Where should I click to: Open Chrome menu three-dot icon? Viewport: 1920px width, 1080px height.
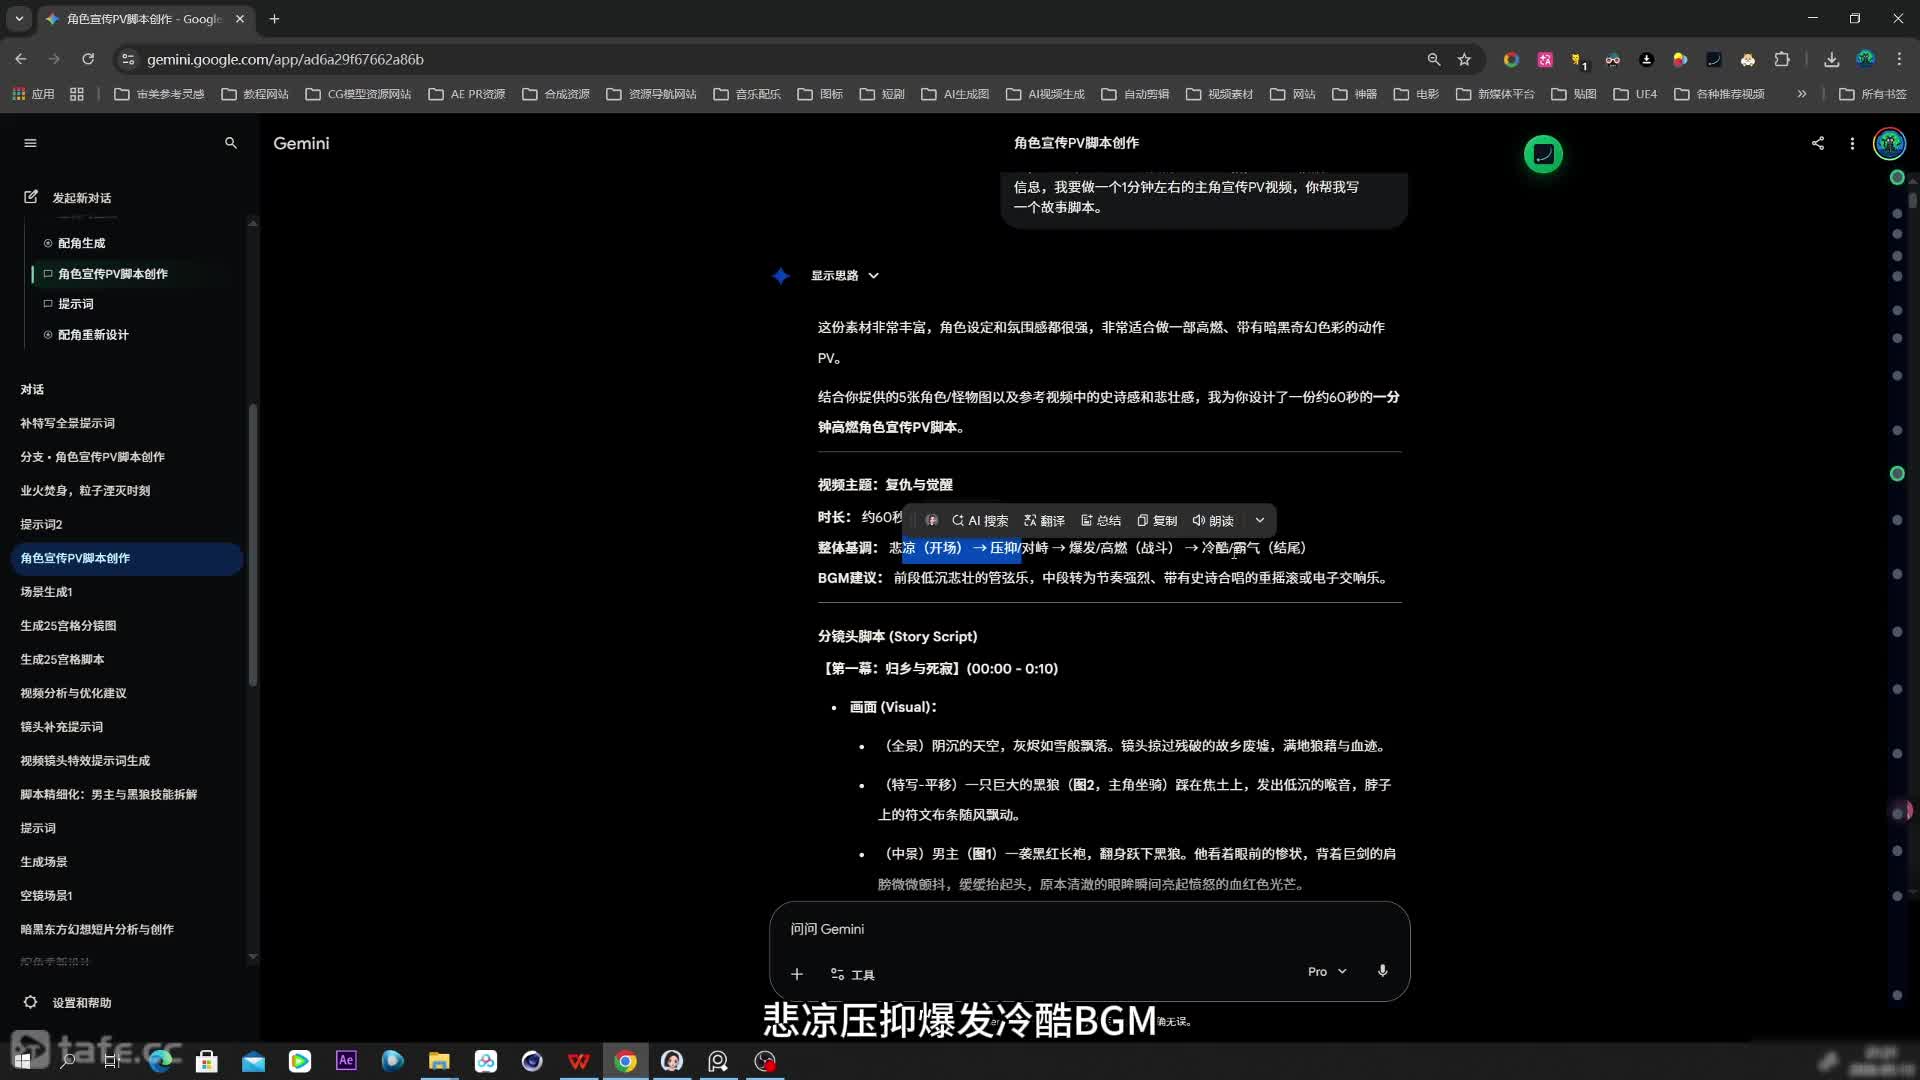coord(1899,59)
